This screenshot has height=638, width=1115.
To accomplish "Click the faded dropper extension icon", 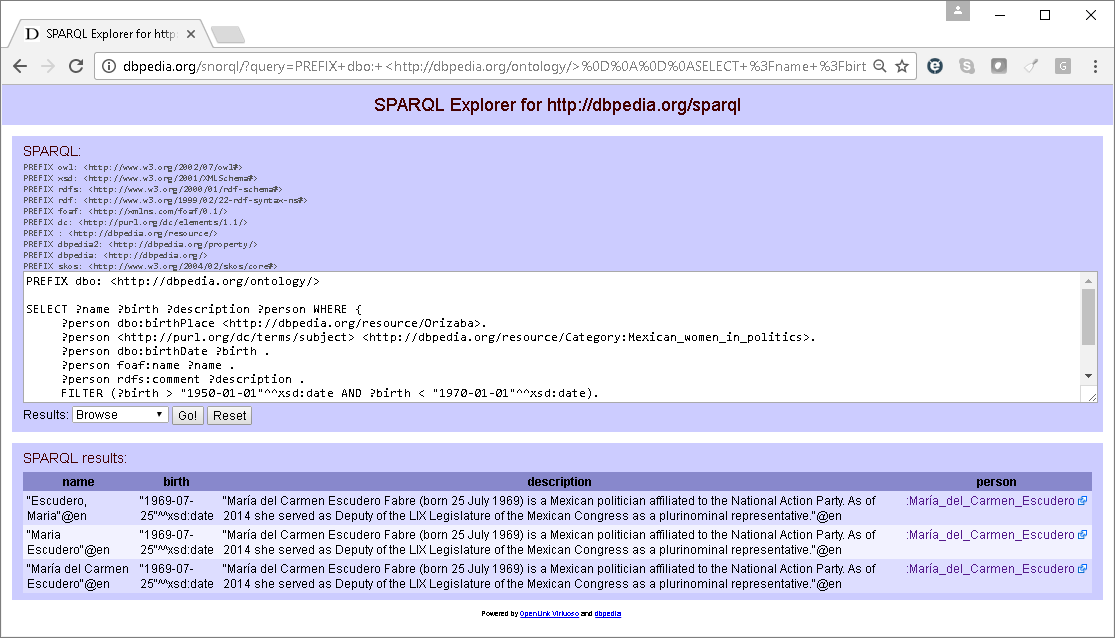I will [1031, 66].
